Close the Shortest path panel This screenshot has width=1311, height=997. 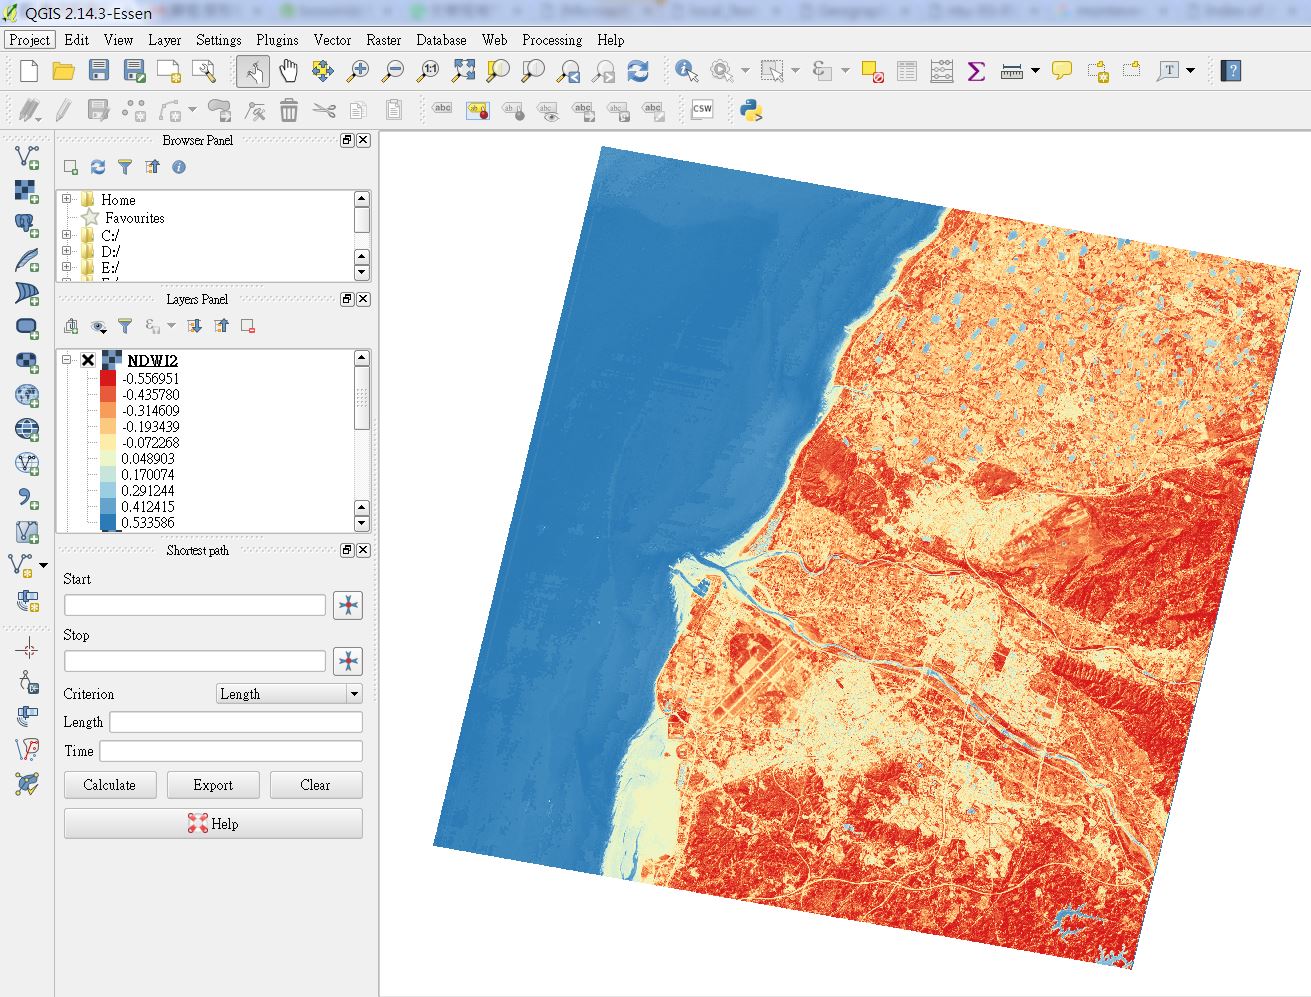point(363,550)
